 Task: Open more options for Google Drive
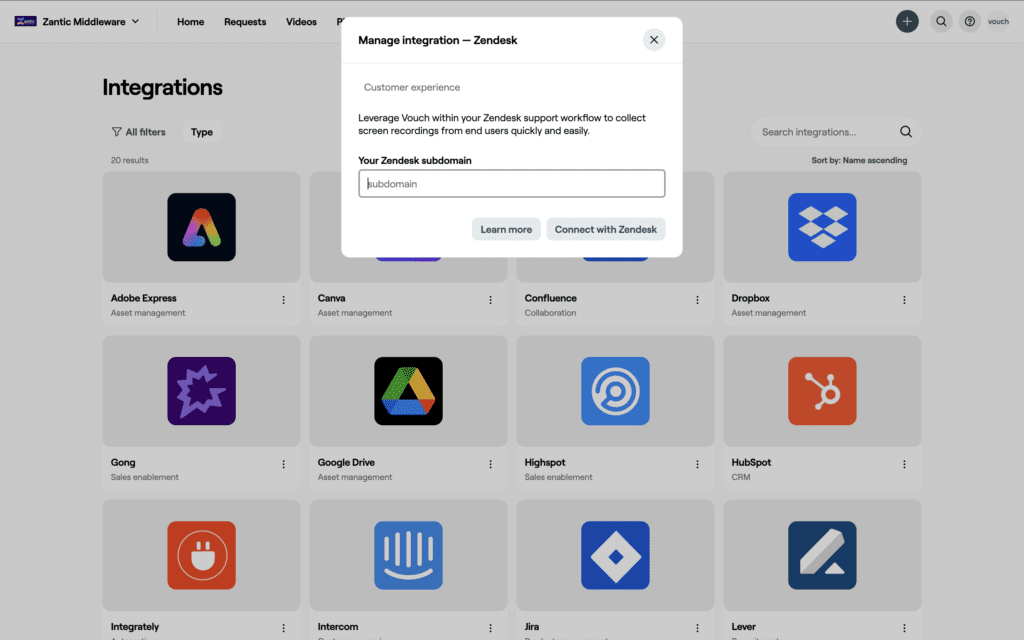coord(490,464)
